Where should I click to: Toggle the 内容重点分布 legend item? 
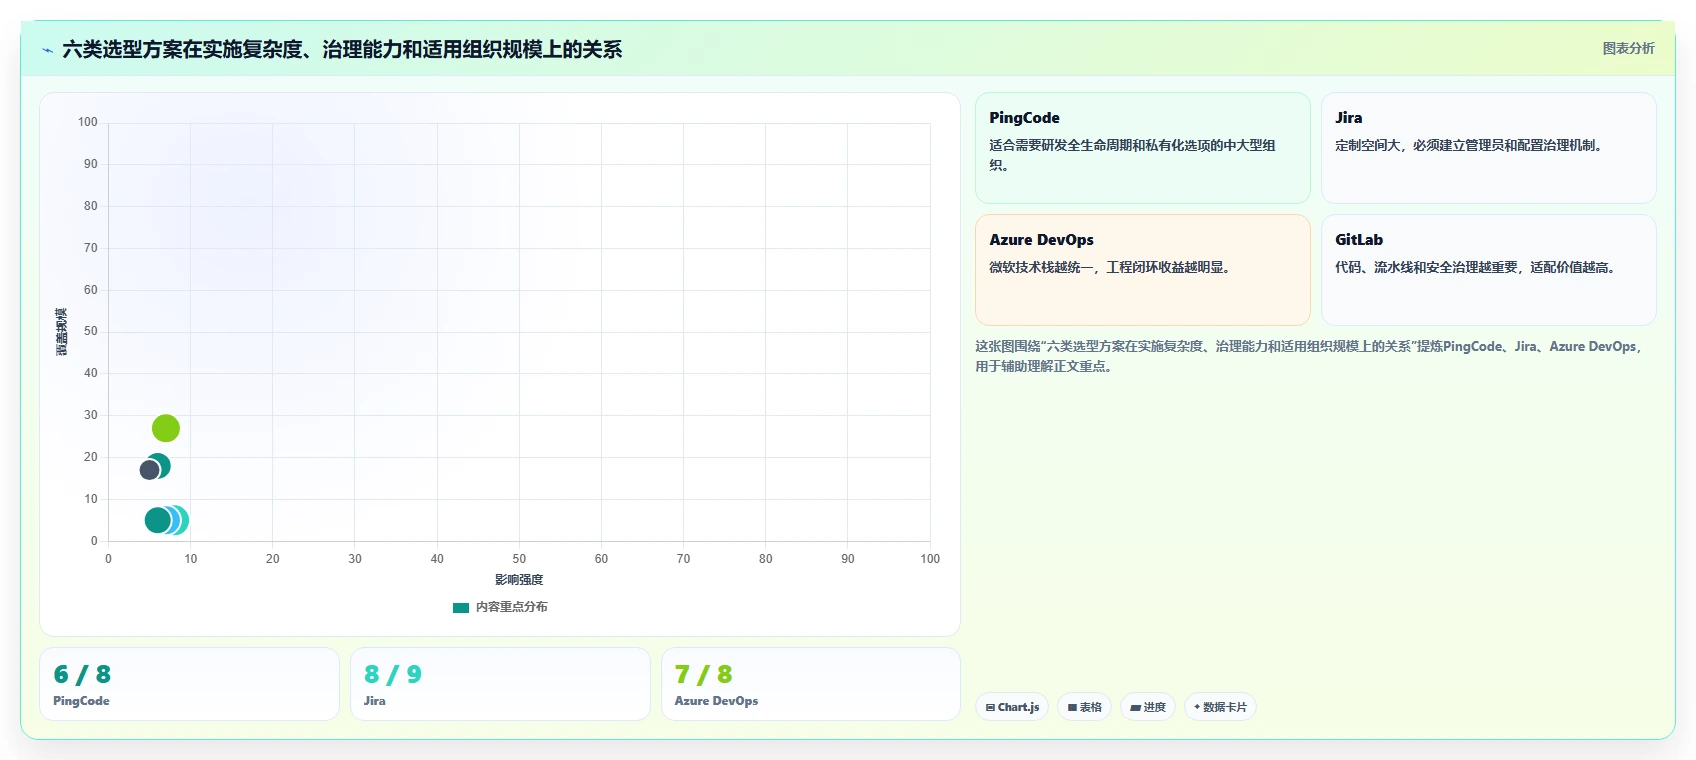click(500, 607)
